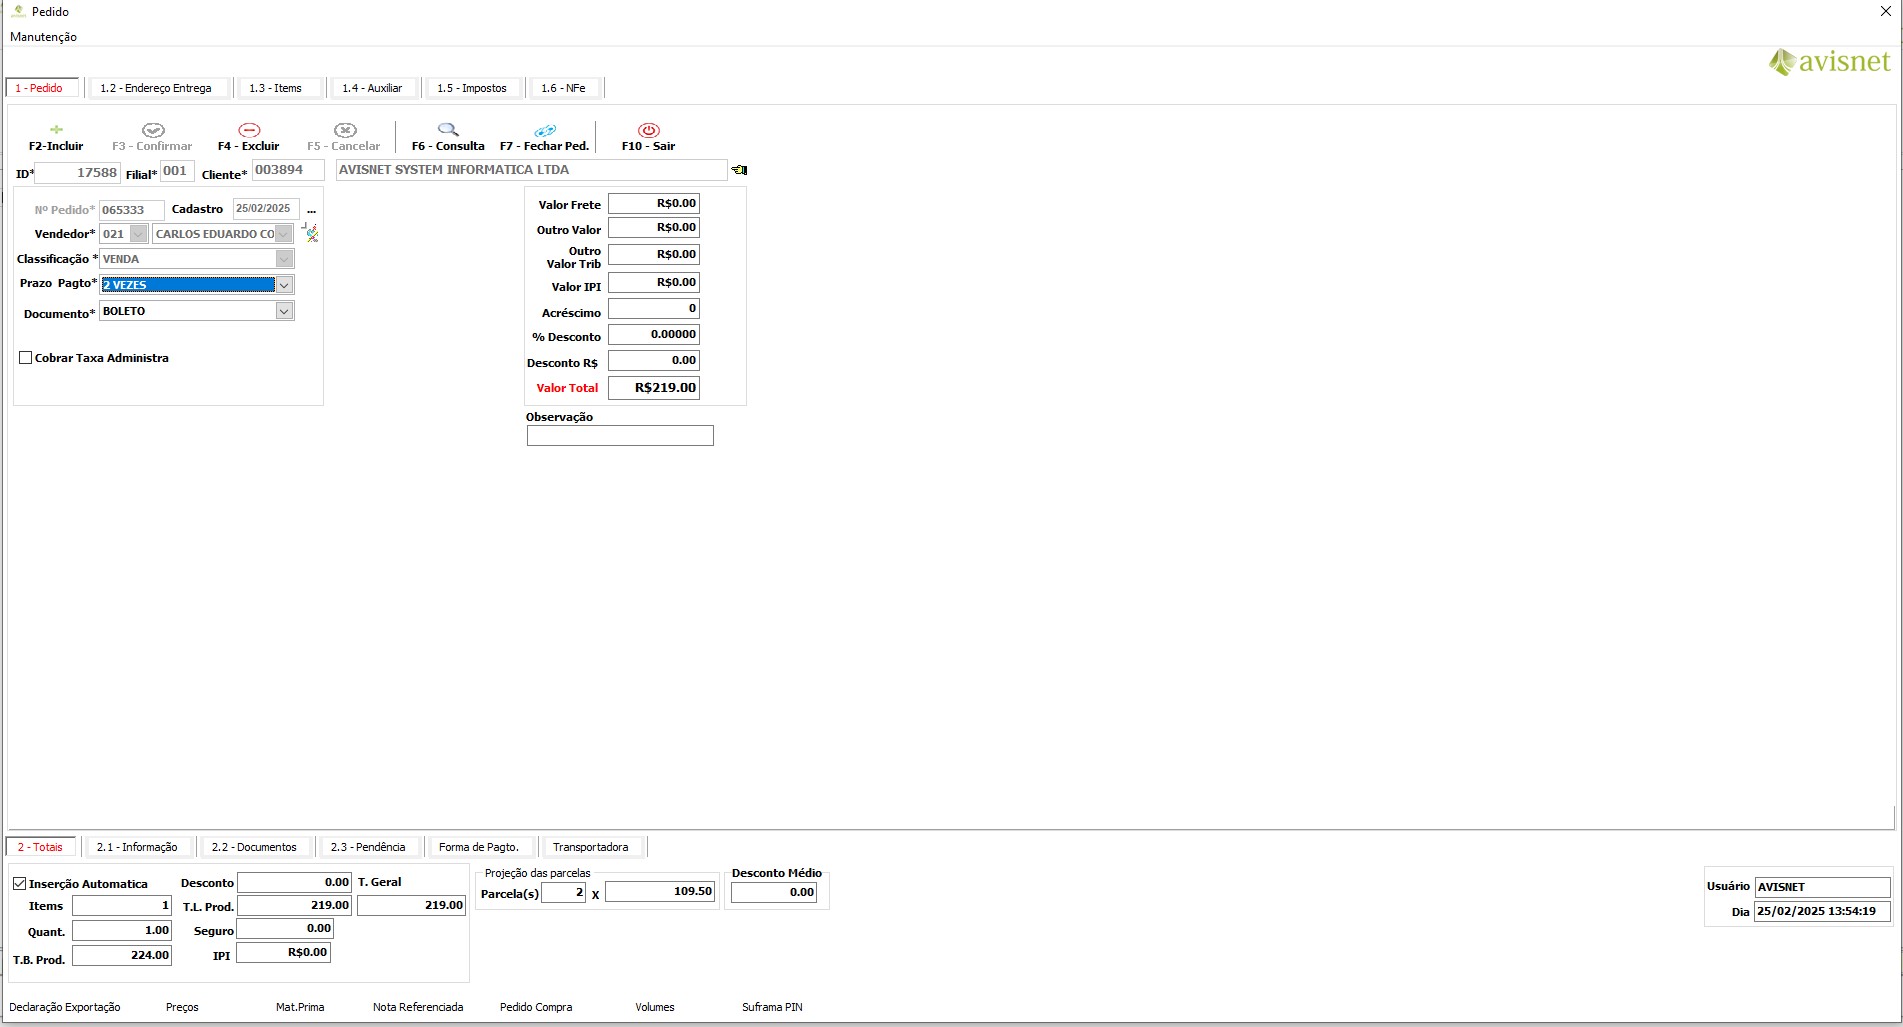Viewport: 1903px width, 1027px height.
Task: Click the Nota Referenciada link
Action: 418,1007
